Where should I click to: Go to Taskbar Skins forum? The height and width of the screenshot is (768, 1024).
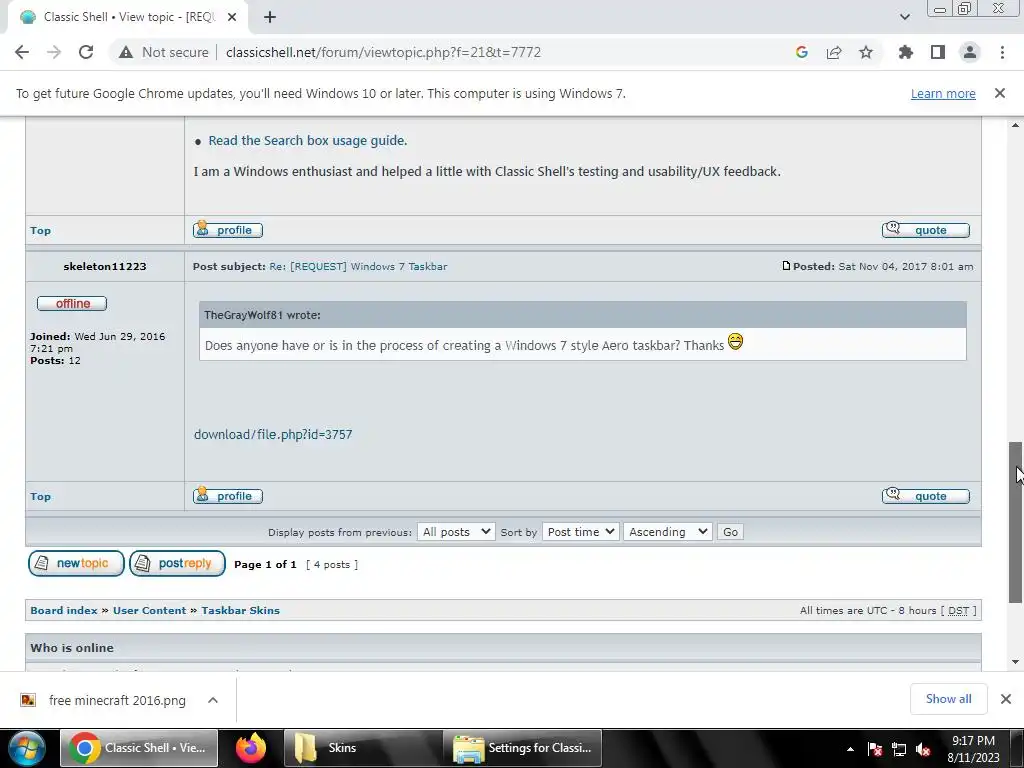pos(240,610)
